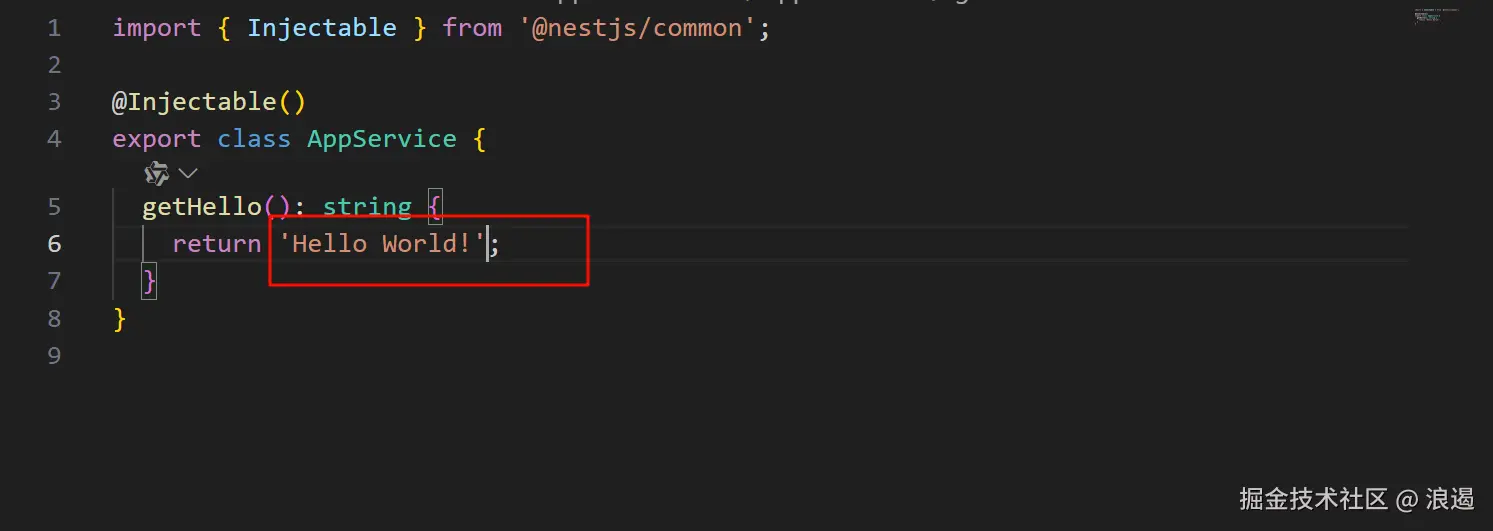
Task: Click the class keyword on line 4
Action: pos(254,139)
